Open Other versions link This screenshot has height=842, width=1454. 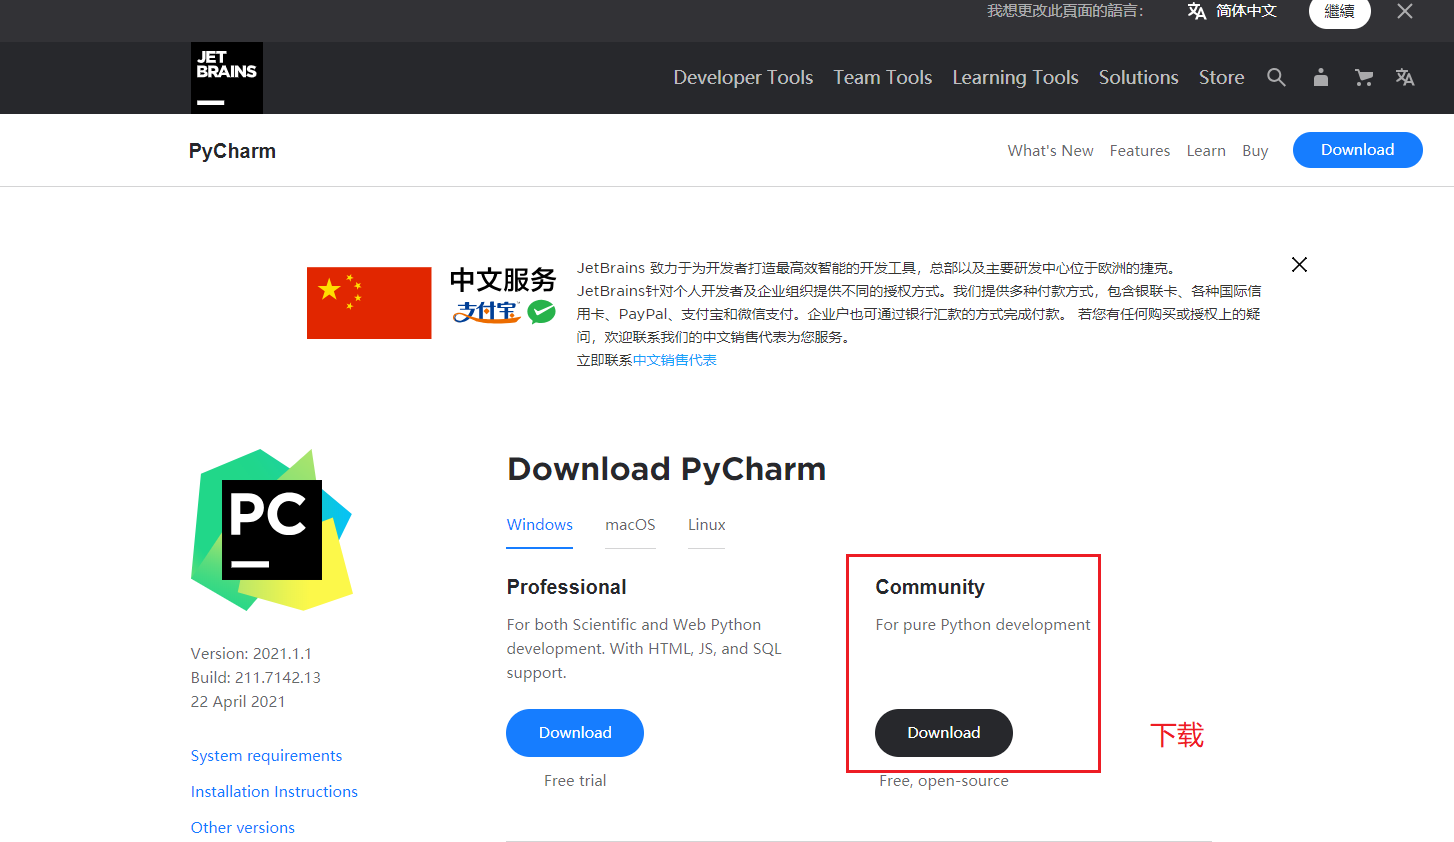[x=243, y=828]
